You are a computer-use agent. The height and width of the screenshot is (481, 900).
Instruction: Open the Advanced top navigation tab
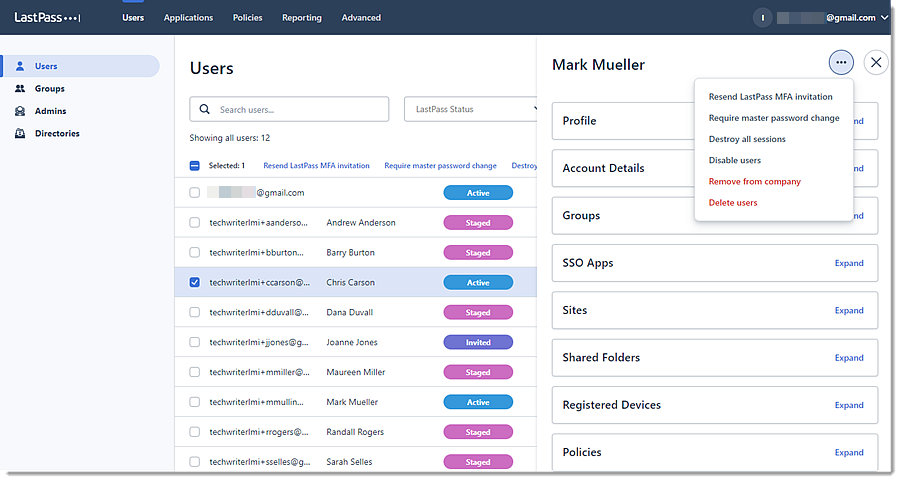[361, 18]
